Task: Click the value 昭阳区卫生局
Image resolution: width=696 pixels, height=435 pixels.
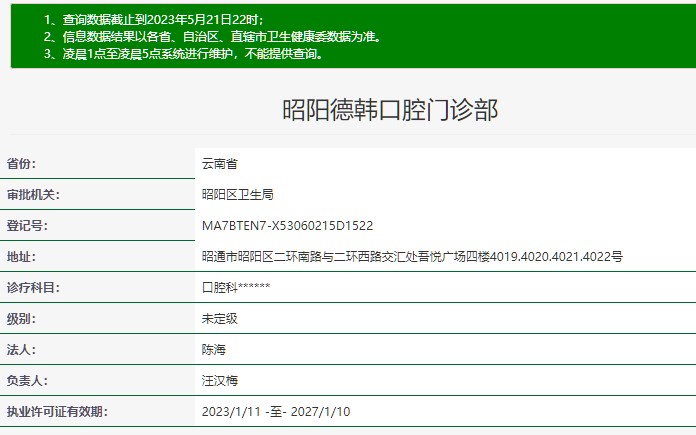Action: pos(237,194)
